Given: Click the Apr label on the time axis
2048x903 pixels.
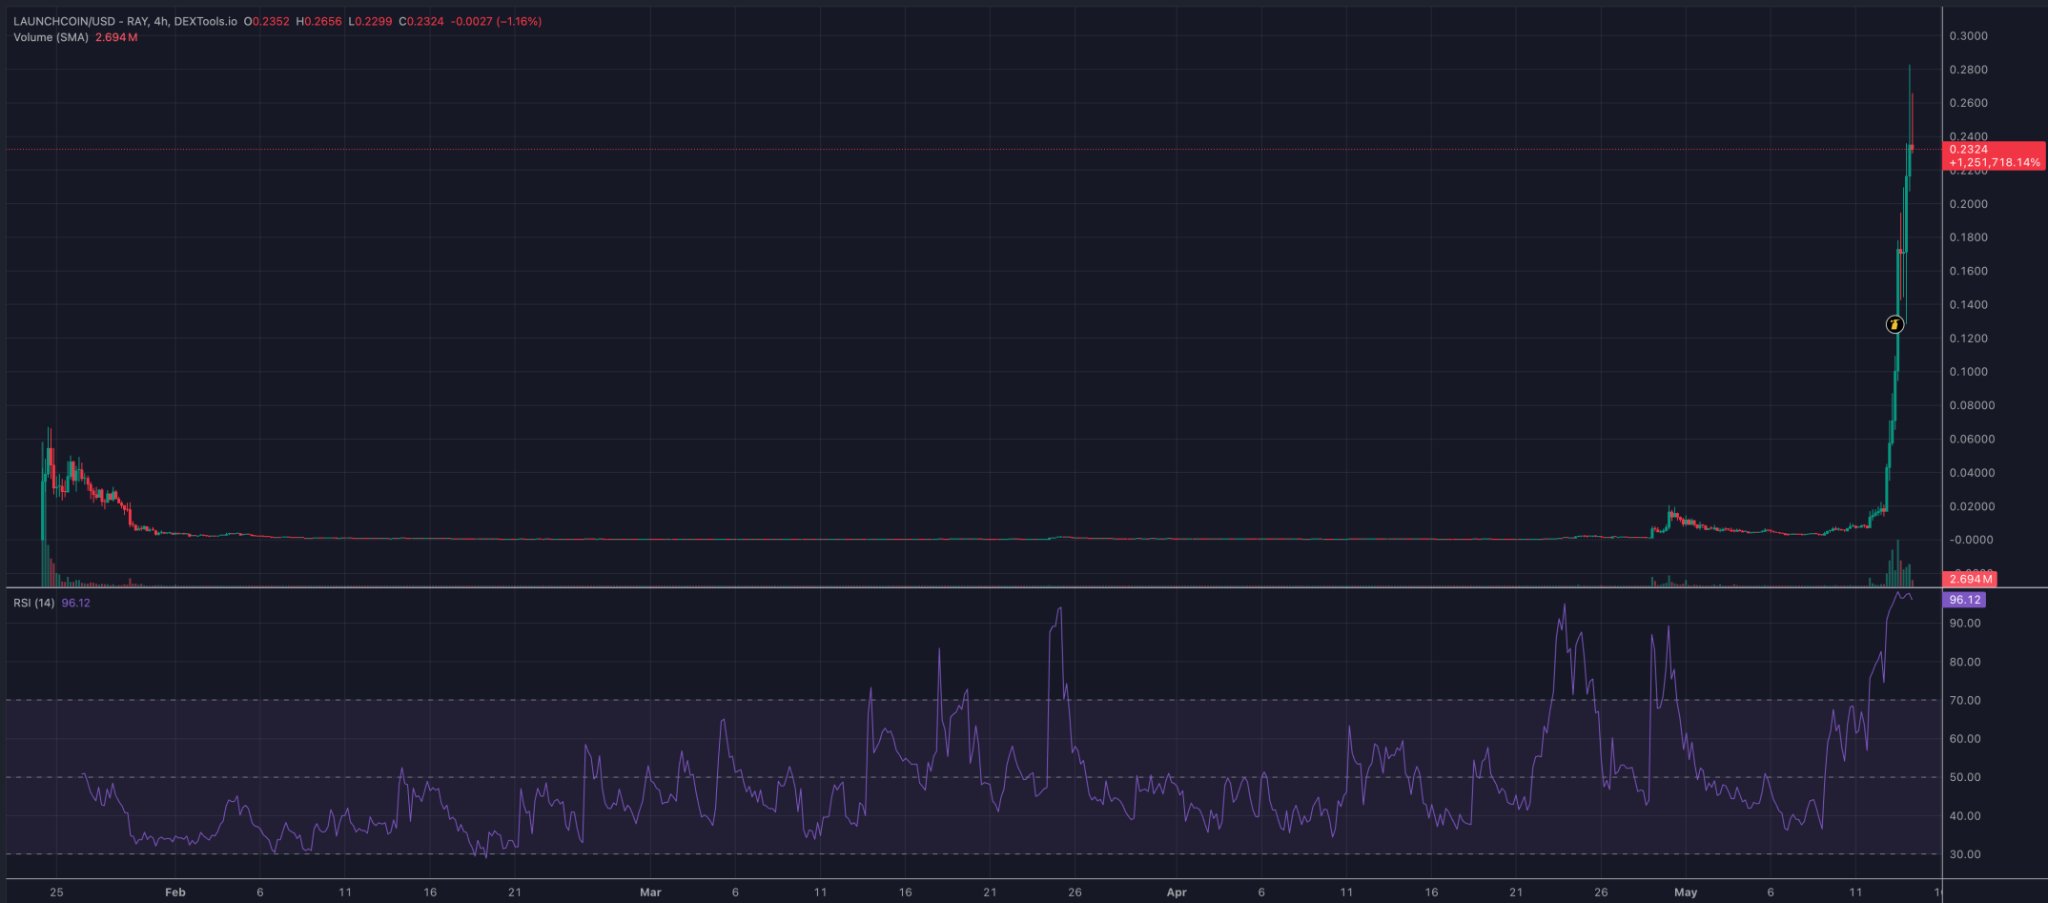Looking at the screenshot, I should [1176, 892].
